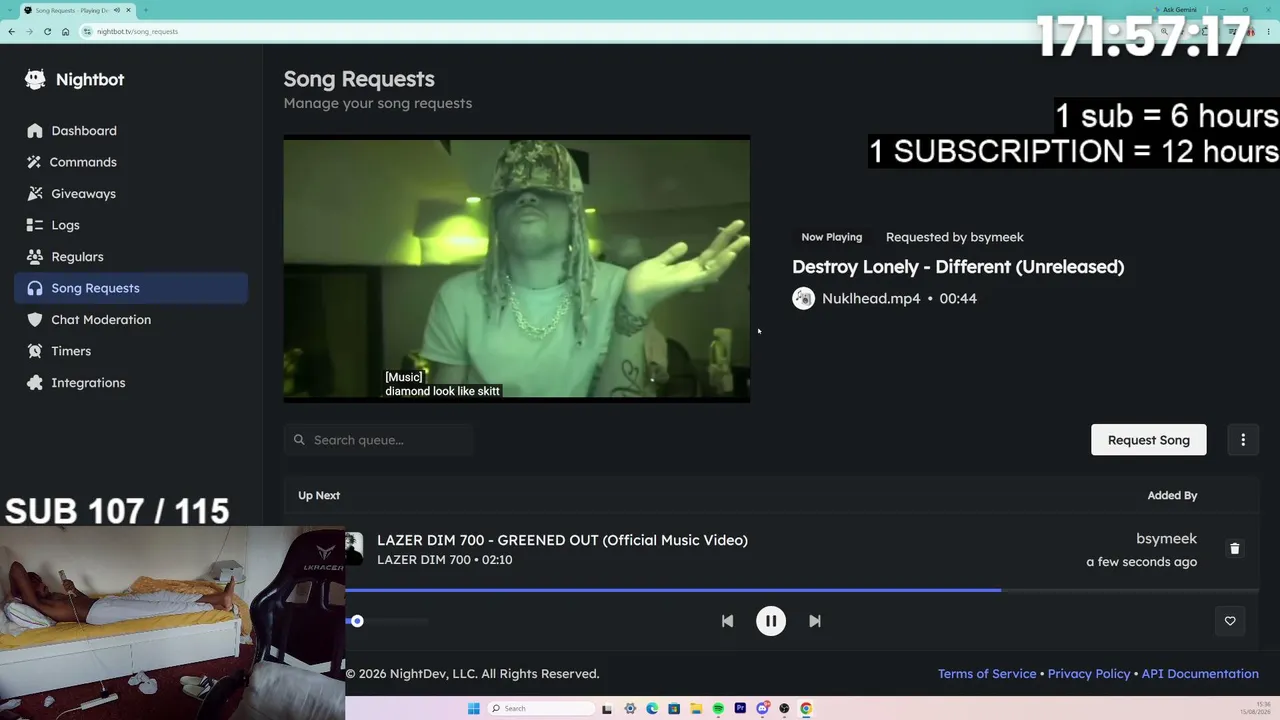Open Chat Moderation settings

point(131,320)
